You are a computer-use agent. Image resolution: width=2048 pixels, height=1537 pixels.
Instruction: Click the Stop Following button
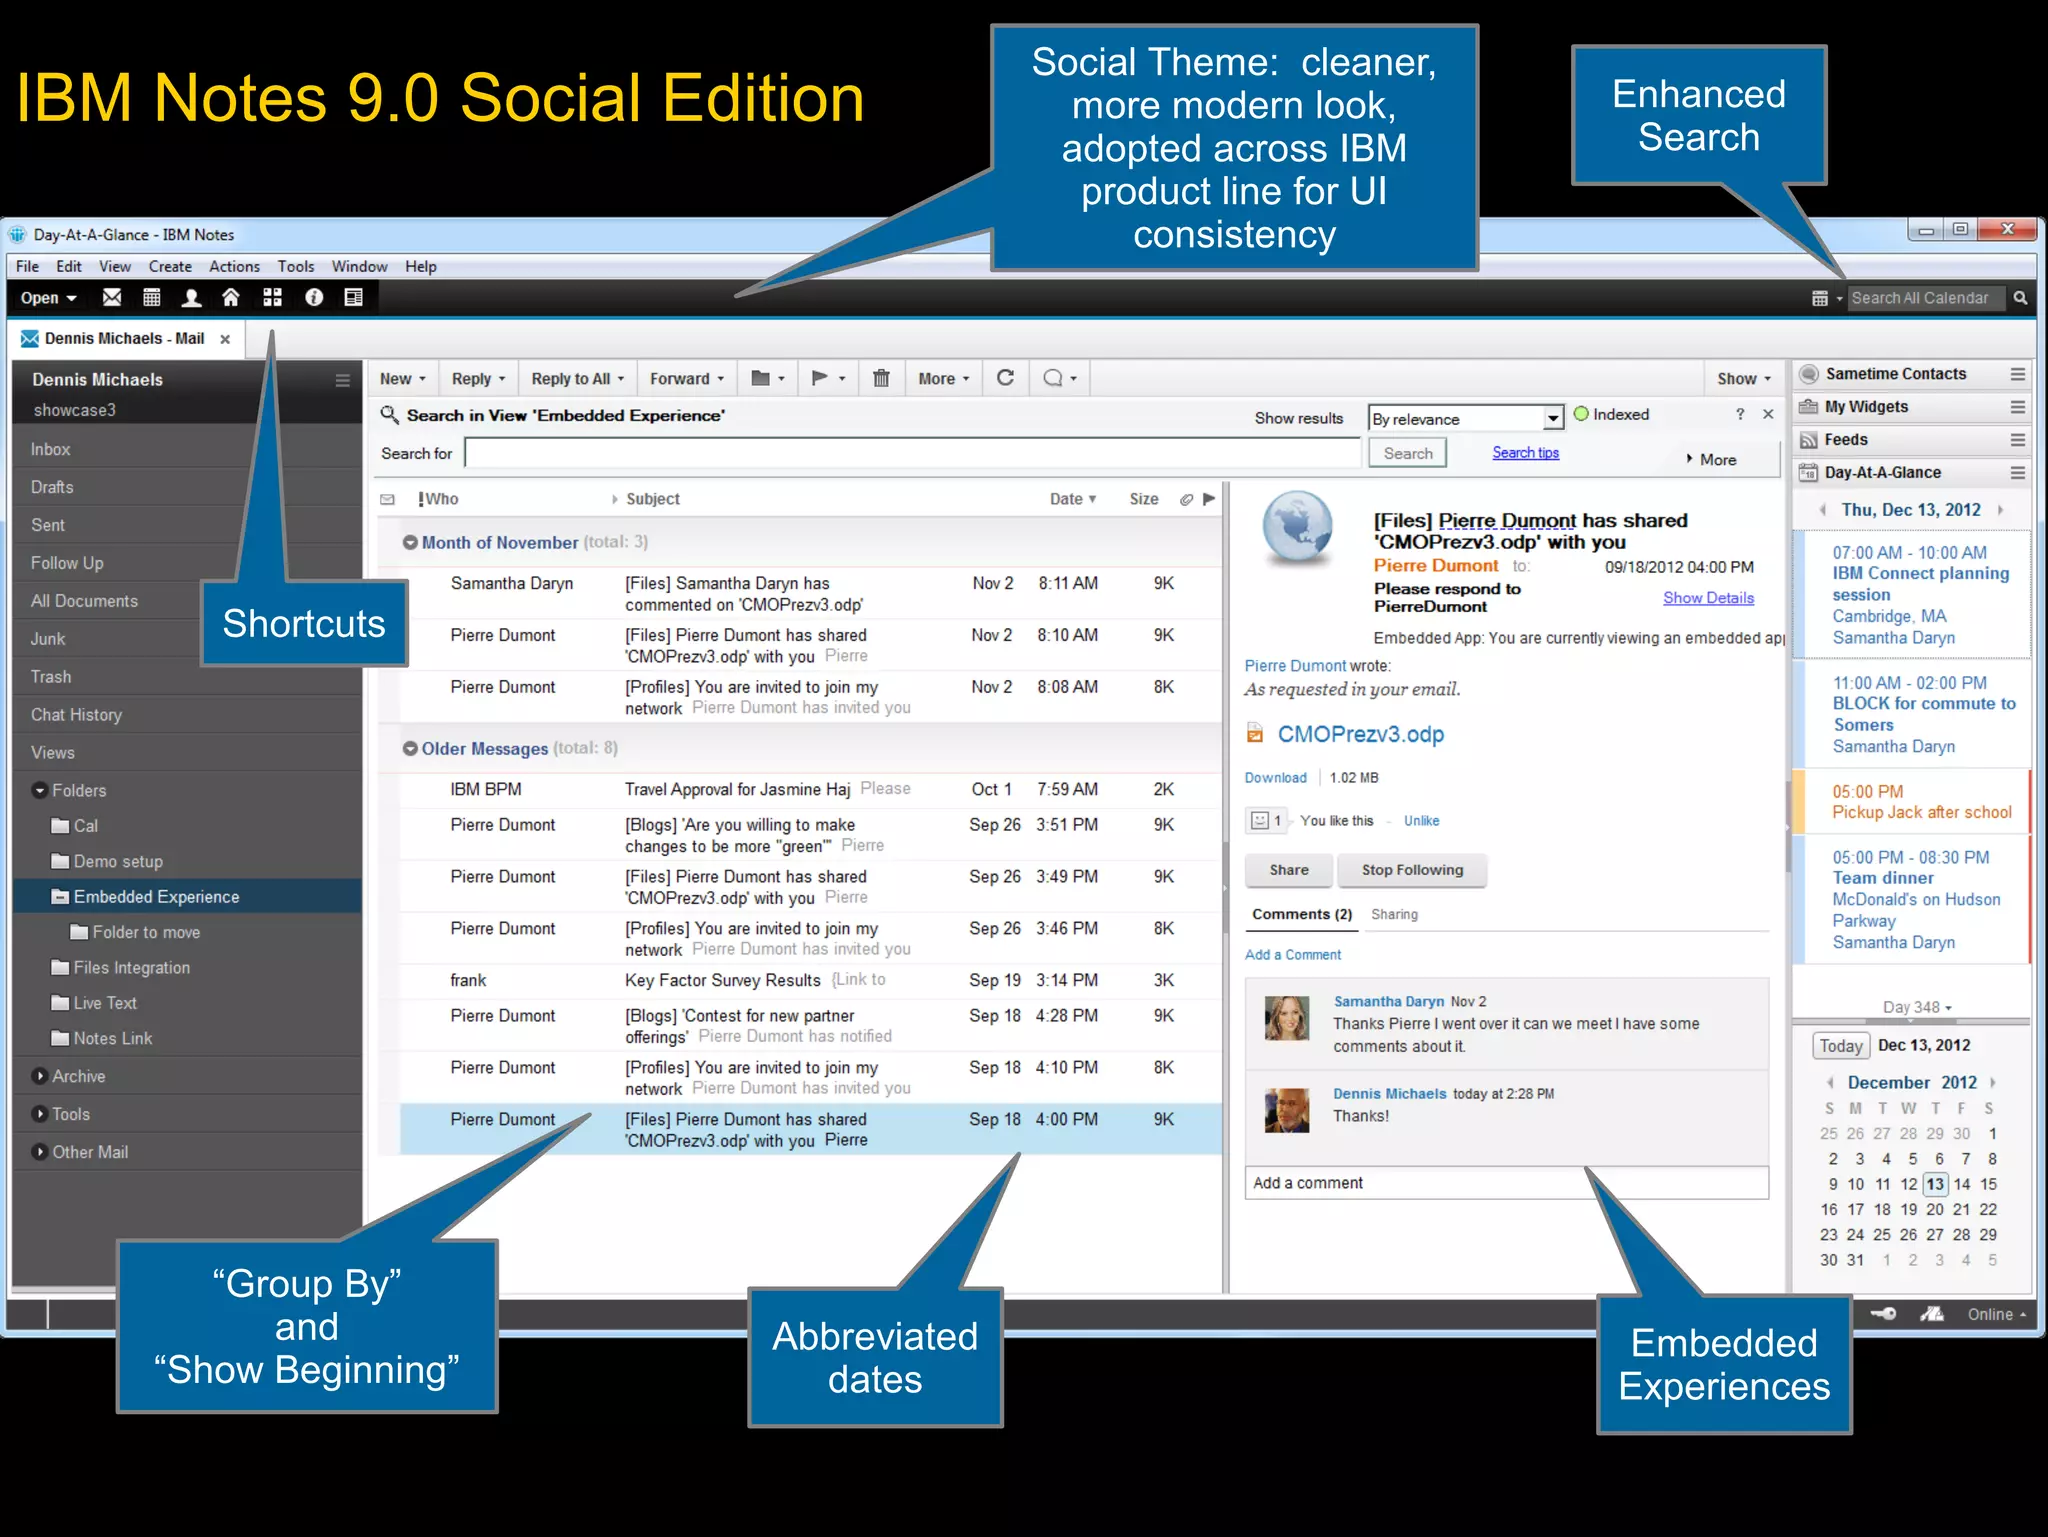(x=1412, y=870)
